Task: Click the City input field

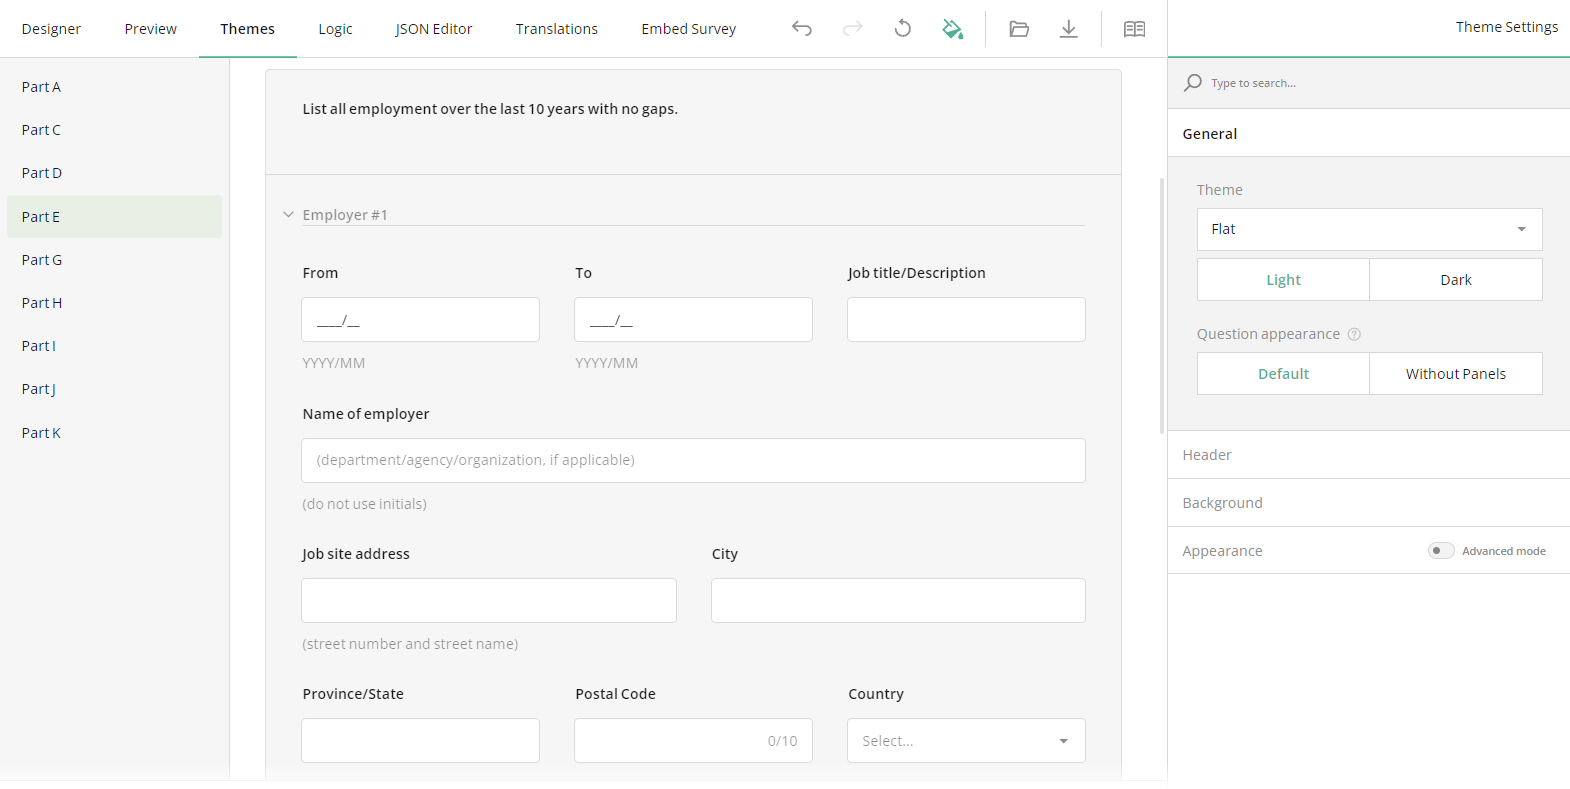Action: 898,600
